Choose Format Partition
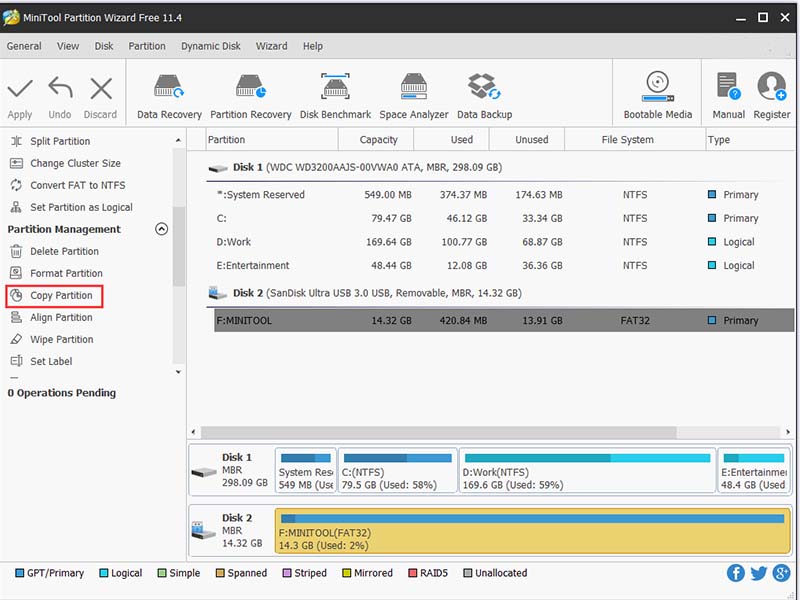The image size is (800, 600). tap(66, 273)
